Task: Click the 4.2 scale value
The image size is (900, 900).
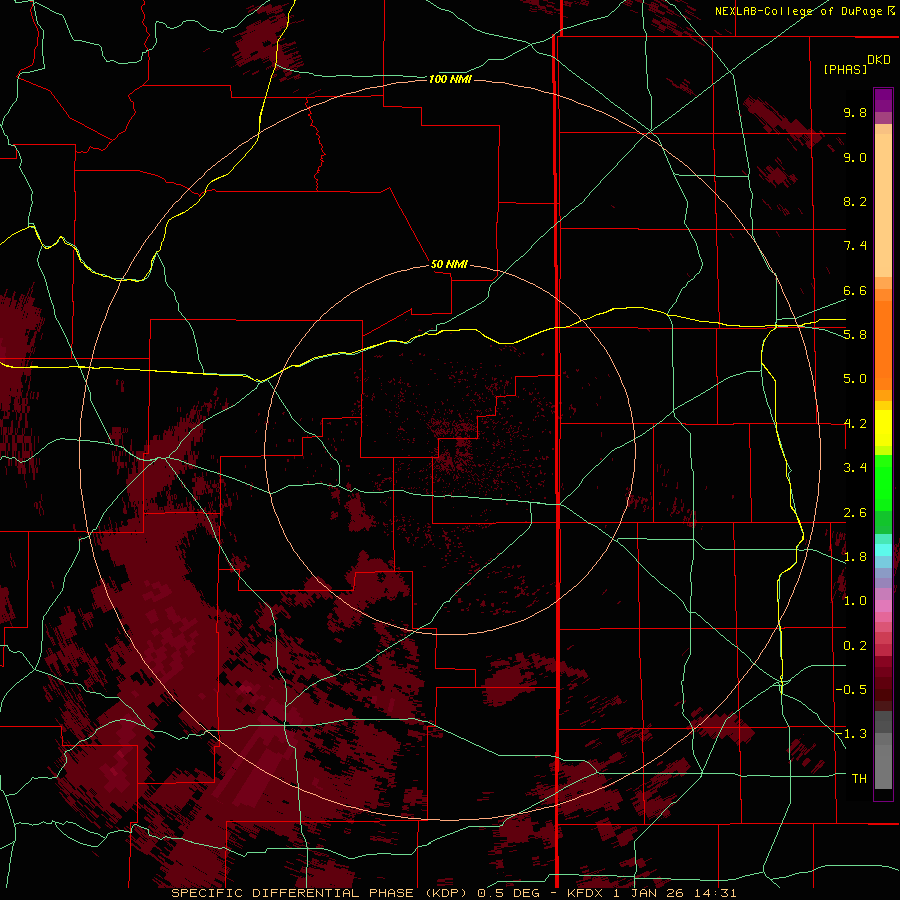Action: (x=855, y=424)
